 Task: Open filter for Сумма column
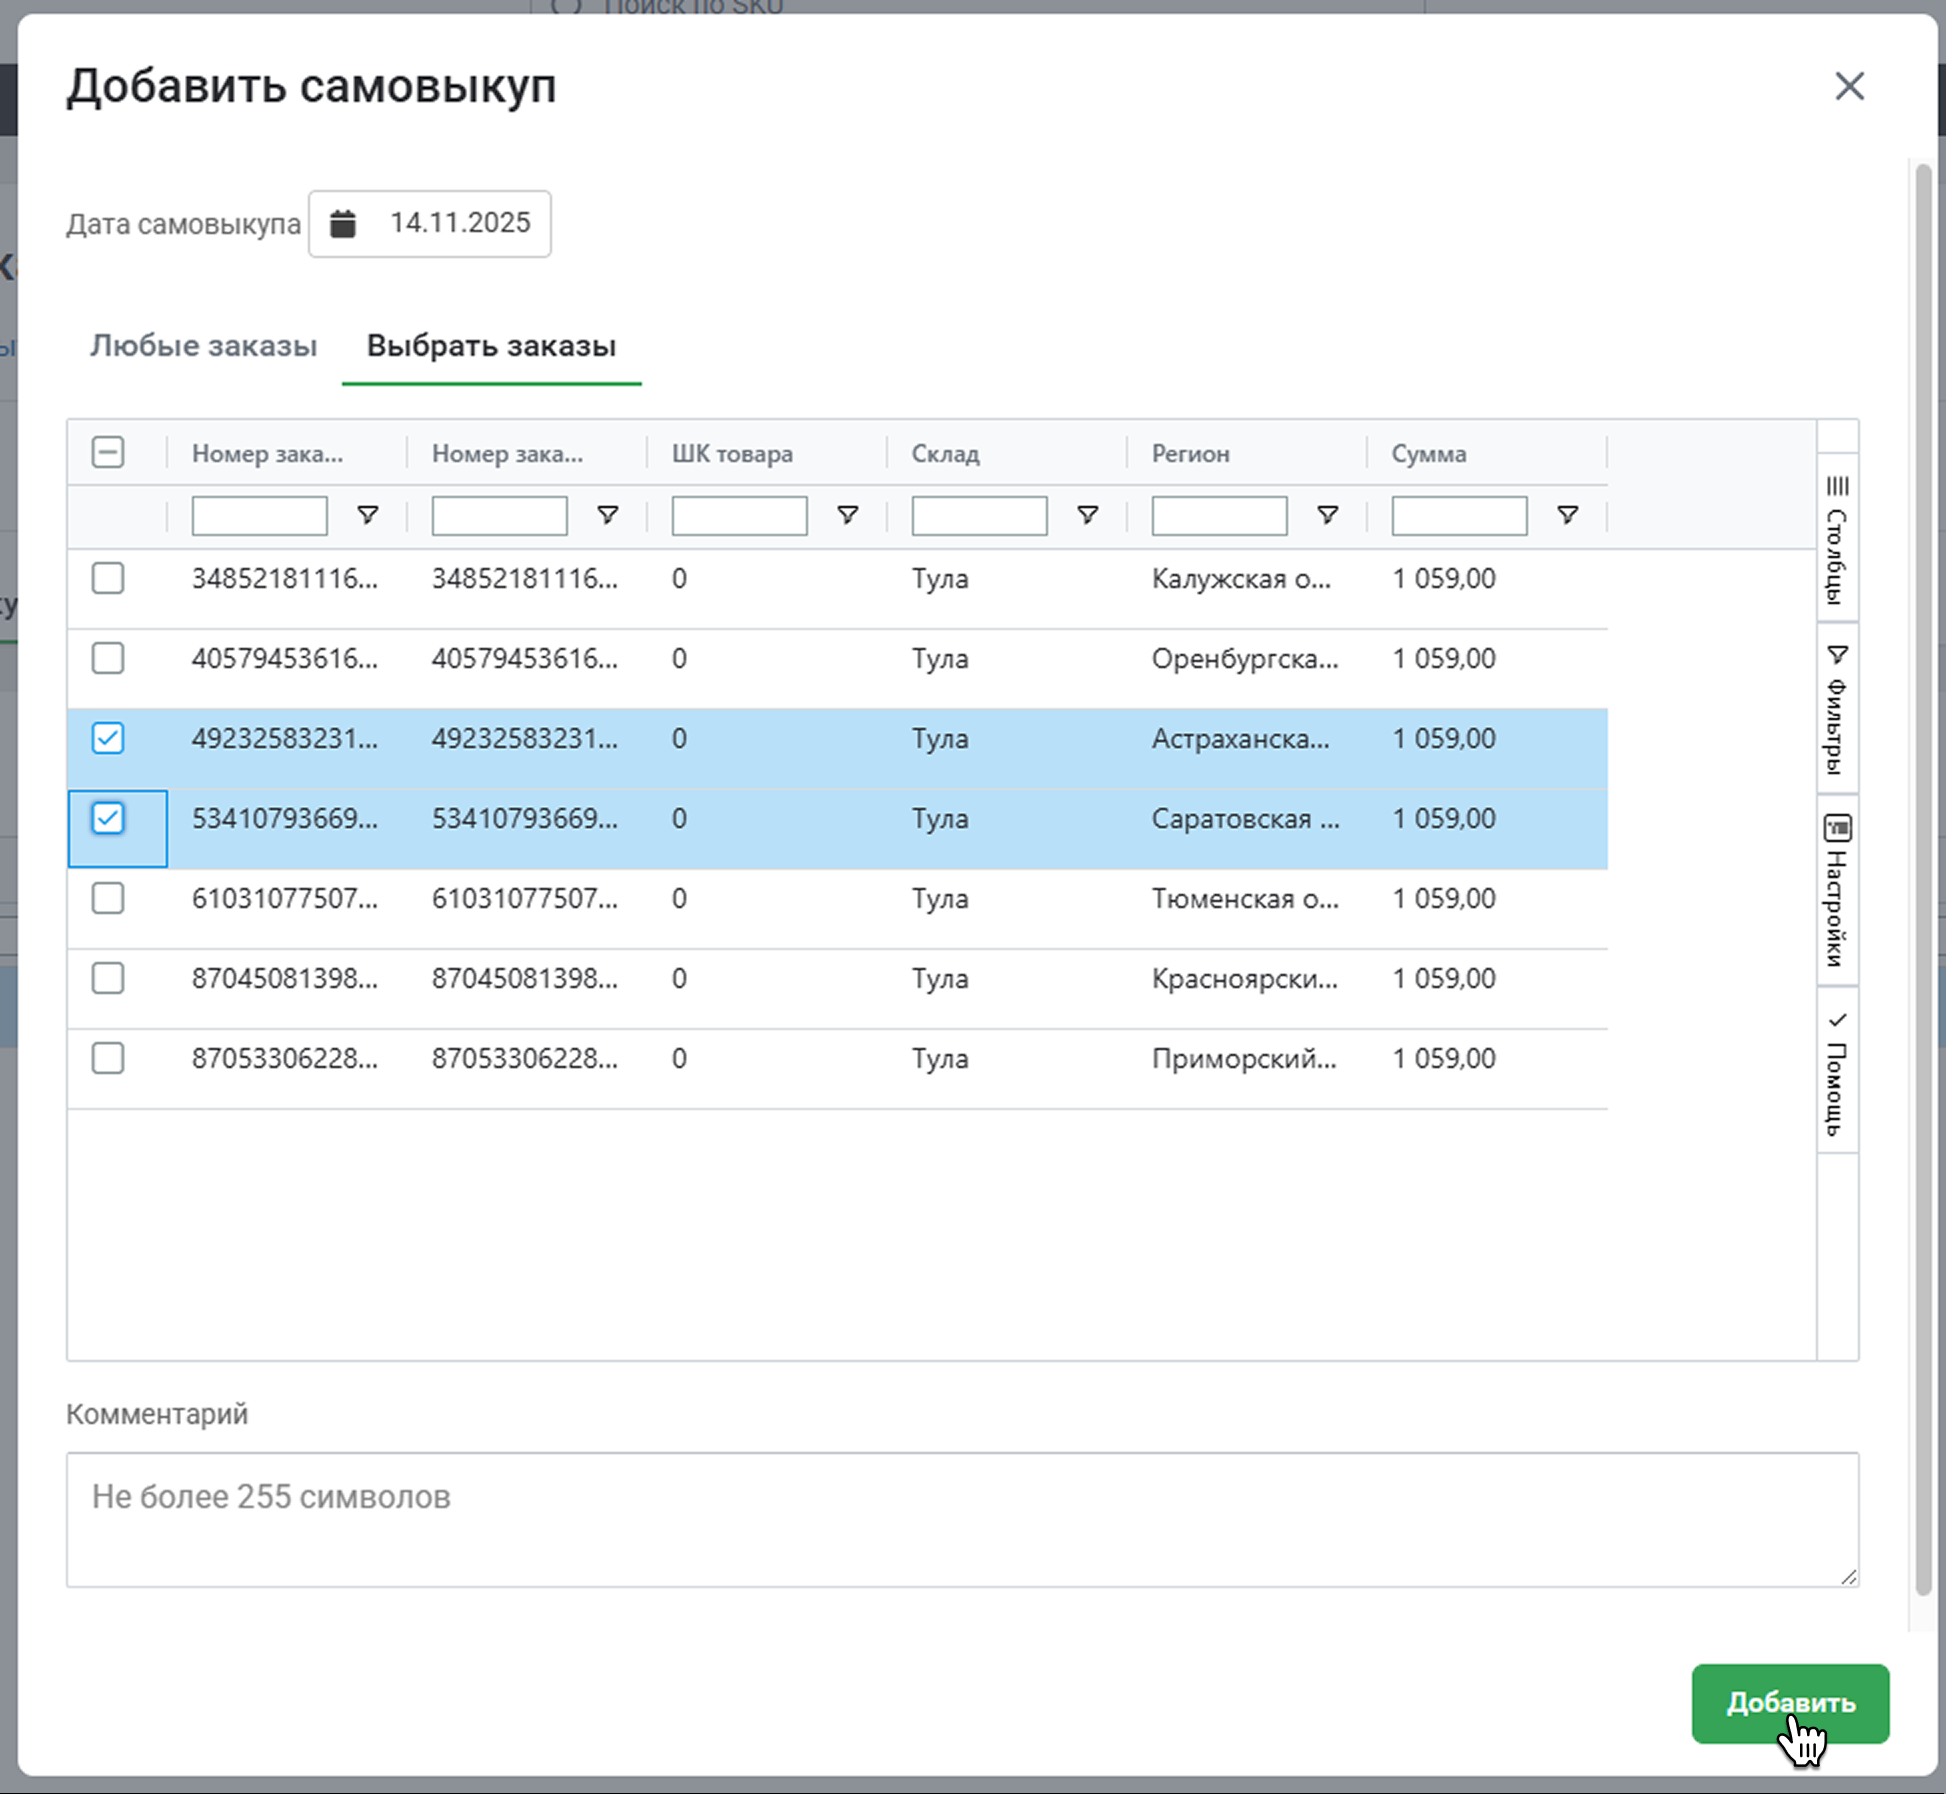(x=1567, y=515)
